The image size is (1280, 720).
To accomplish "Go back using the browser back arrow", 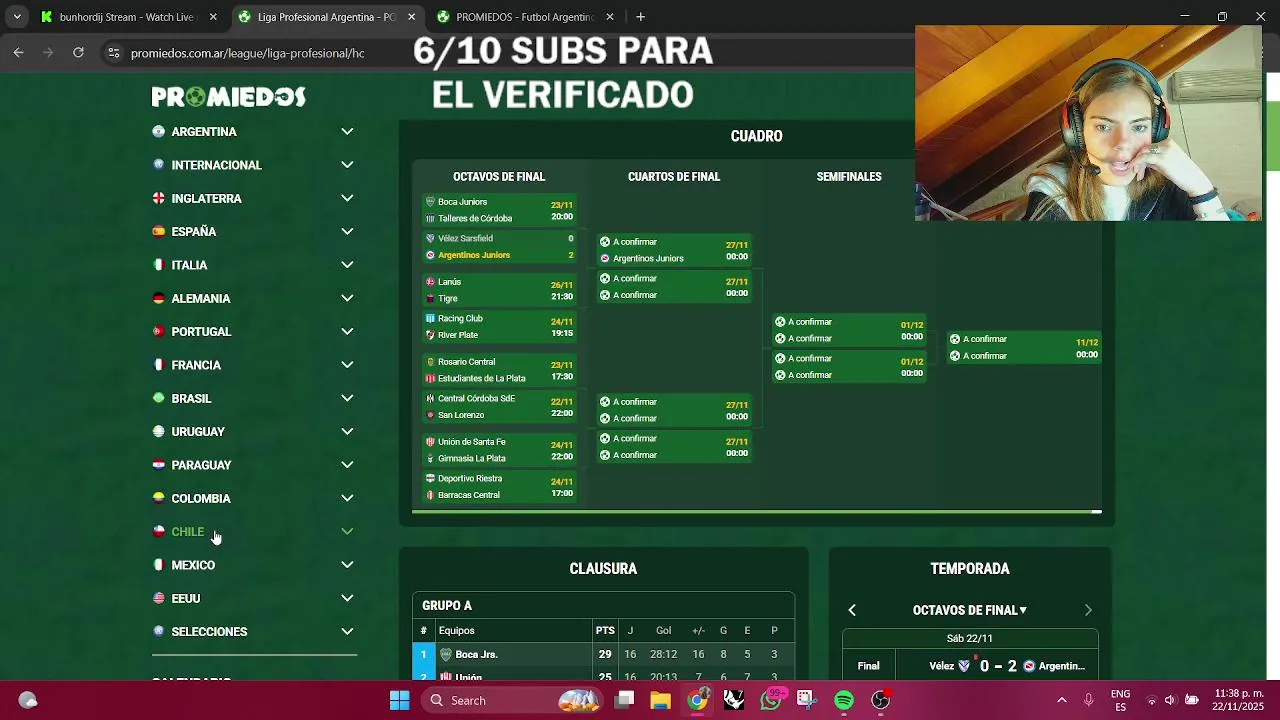I will [x=18, y=53].
